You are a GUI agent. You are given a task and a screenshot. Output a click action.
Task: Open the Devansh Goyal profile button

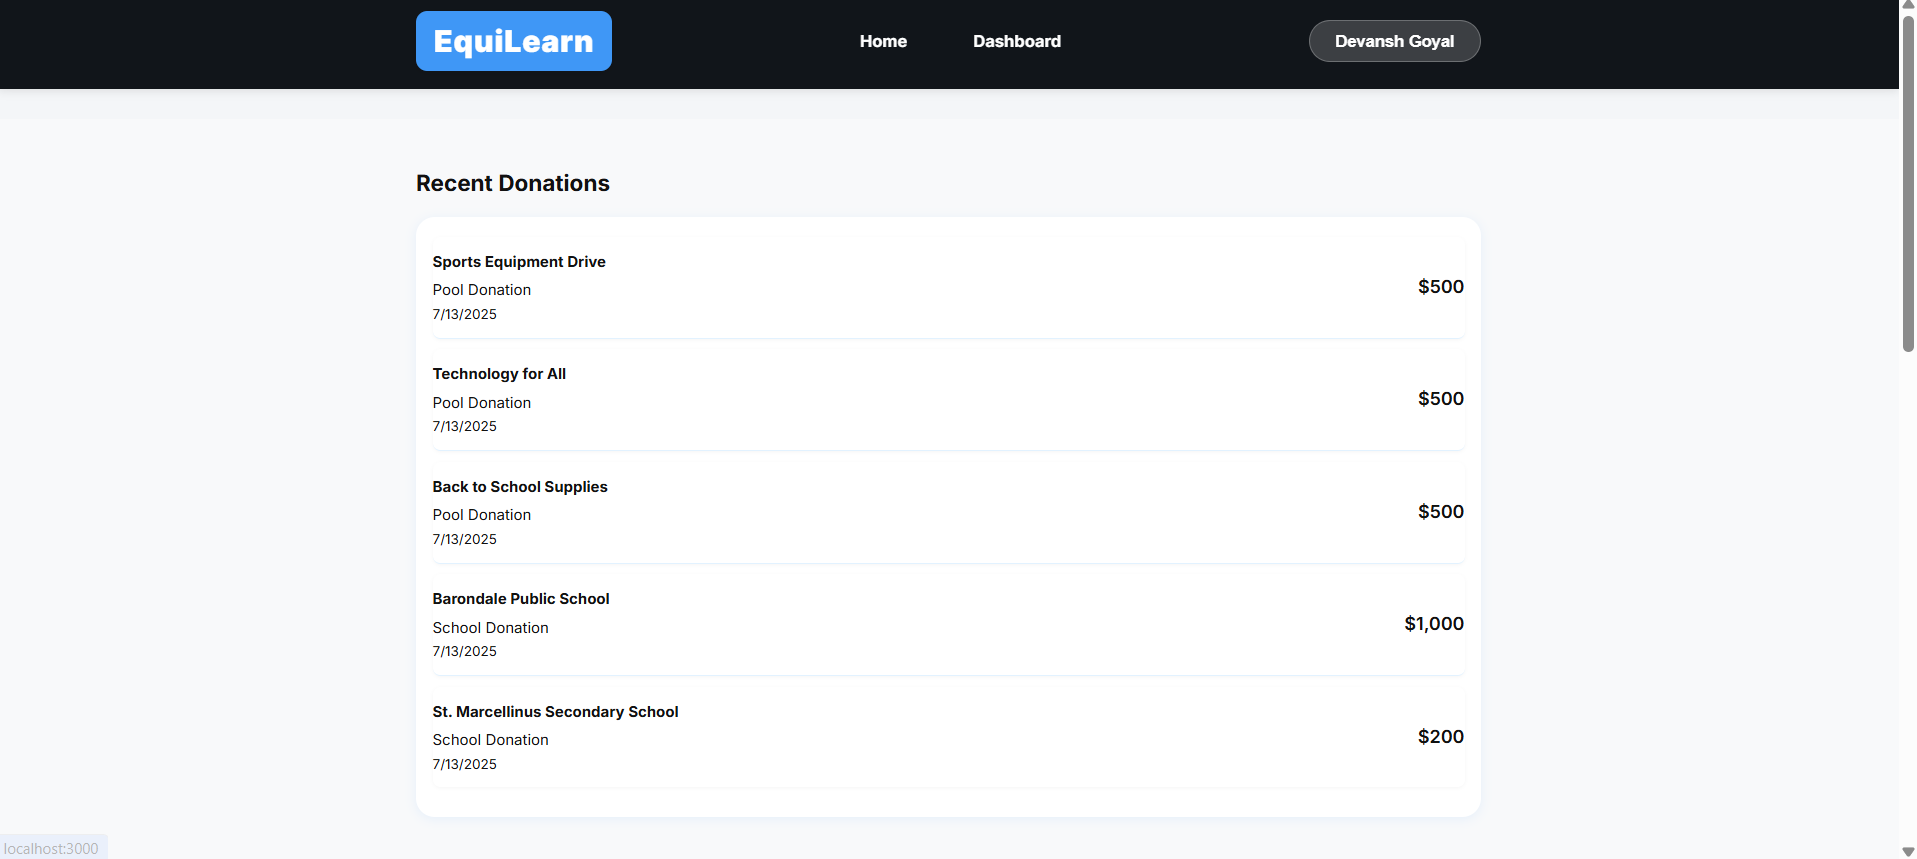1394,41
